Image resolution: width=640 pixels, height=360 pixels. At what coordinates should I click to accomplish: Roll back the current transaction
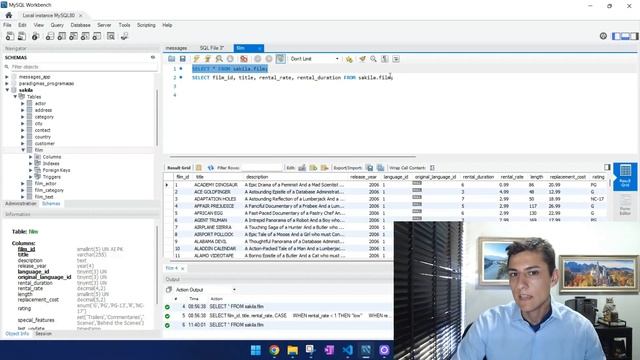point(269,59)
